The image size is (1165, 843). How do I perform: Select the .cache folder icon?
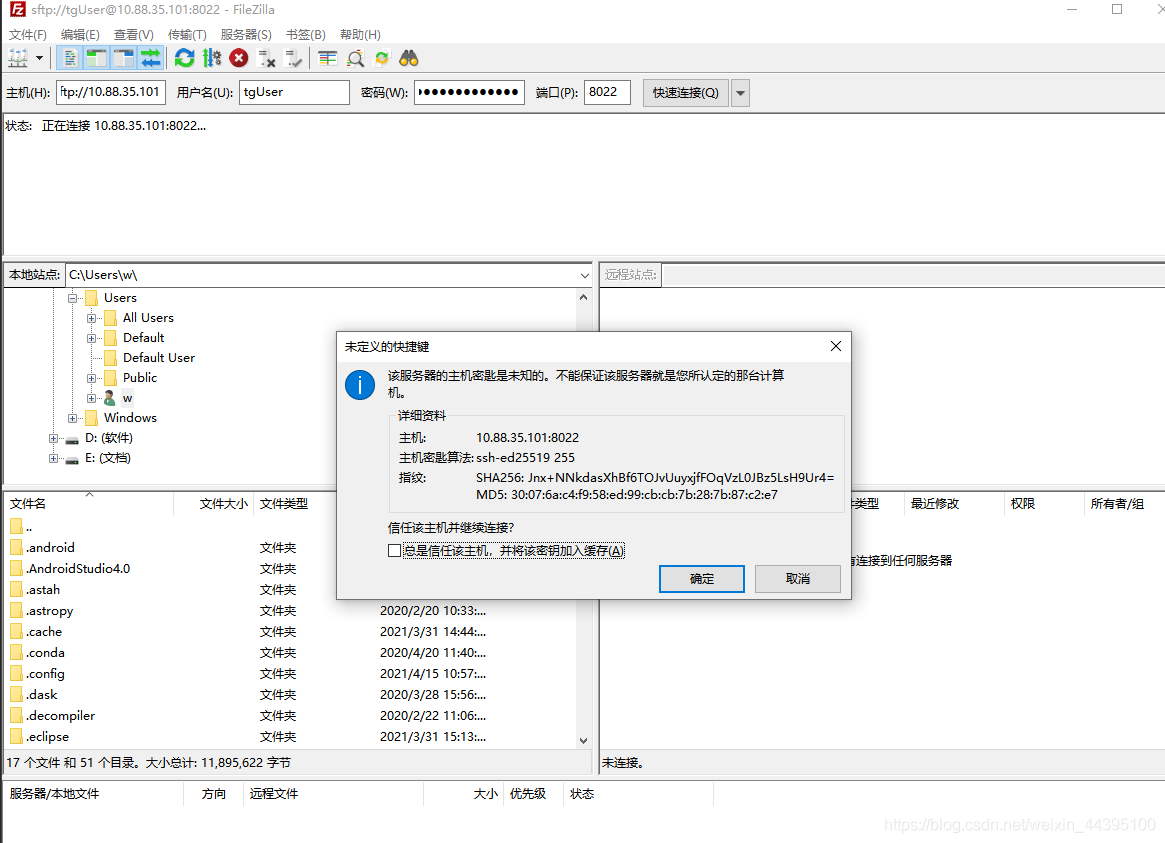tap(16, 631)
